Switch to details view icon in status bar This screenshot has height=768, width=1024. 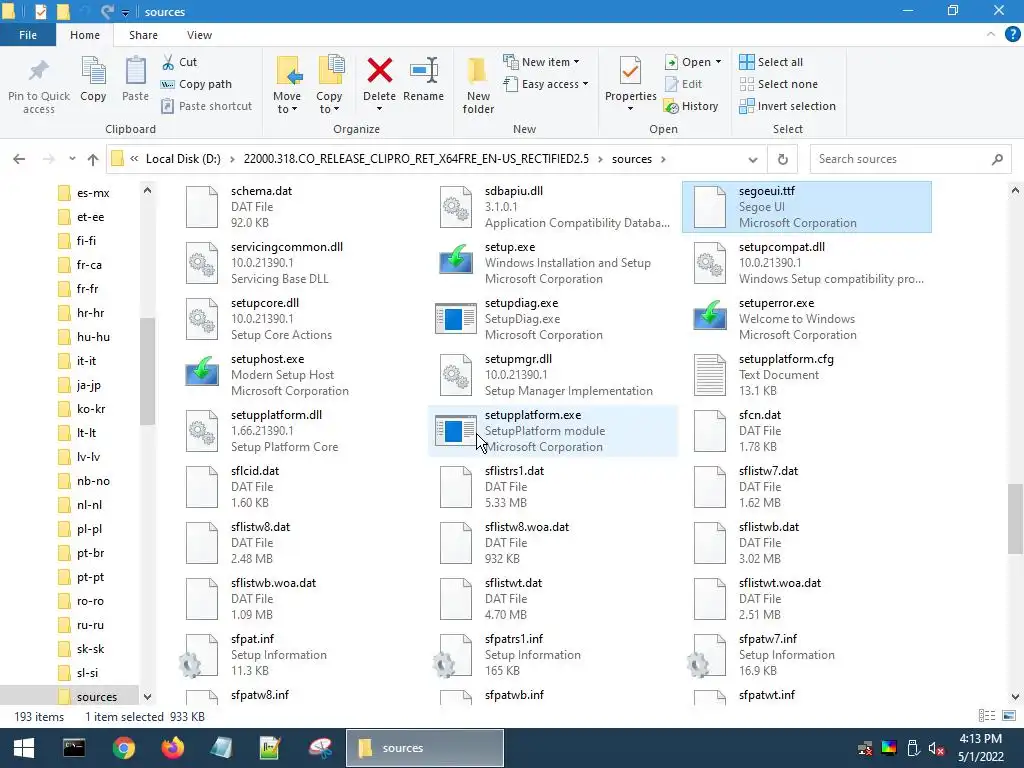987,716
